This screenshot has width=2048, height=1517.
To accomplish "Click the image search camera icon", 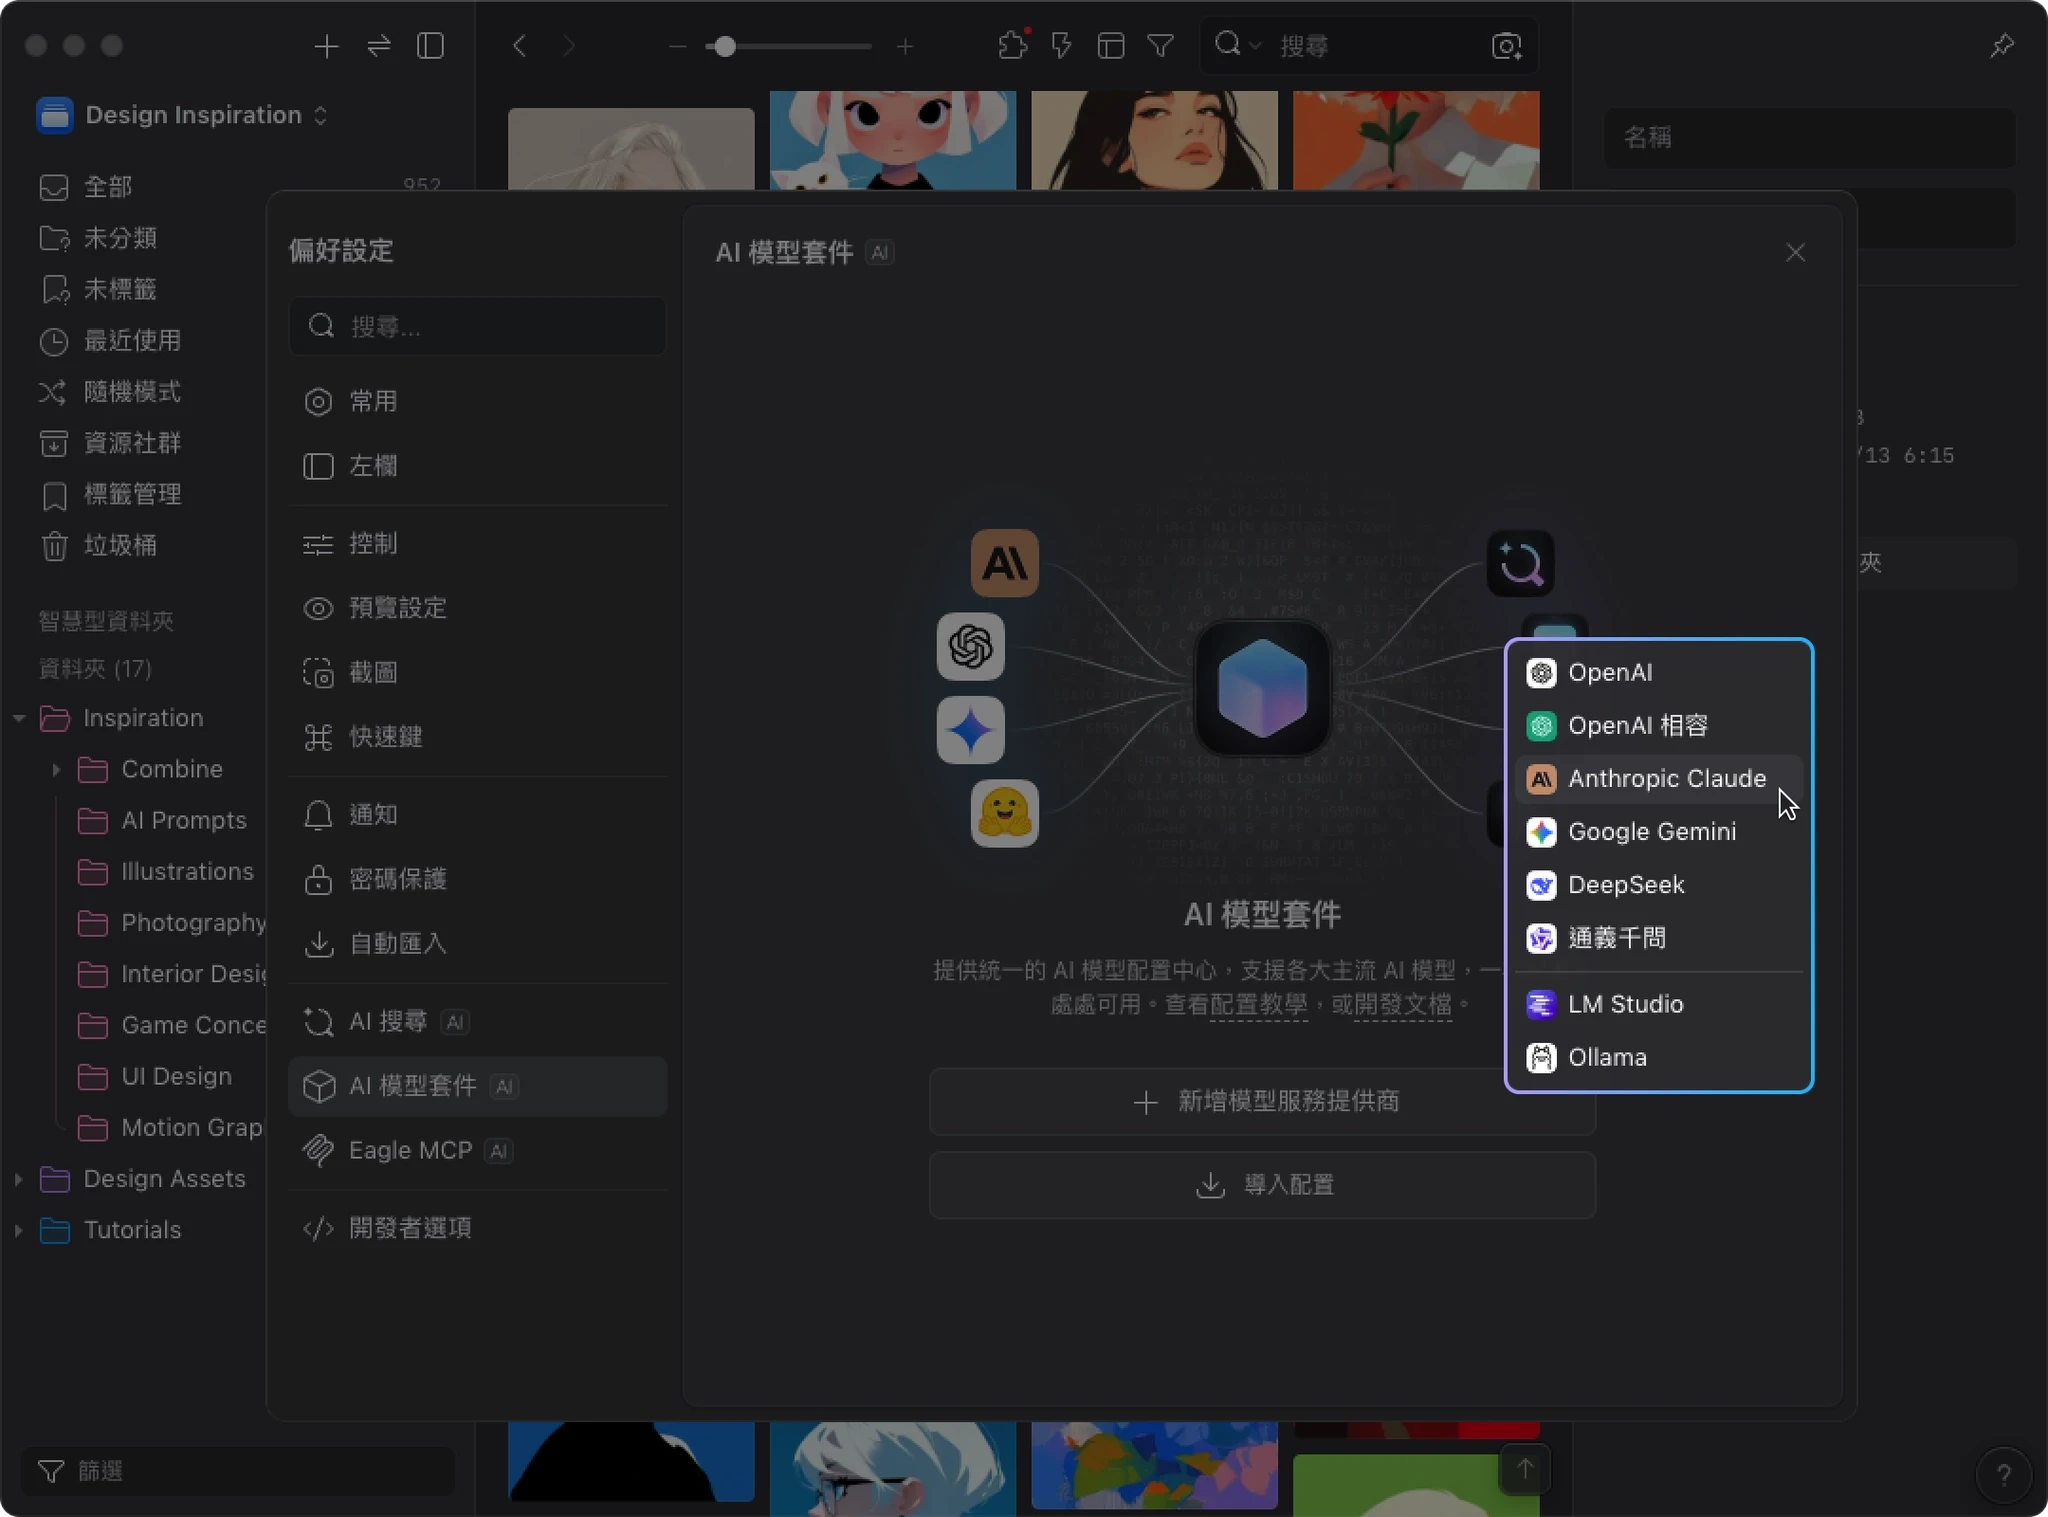I will (1506, 46).
